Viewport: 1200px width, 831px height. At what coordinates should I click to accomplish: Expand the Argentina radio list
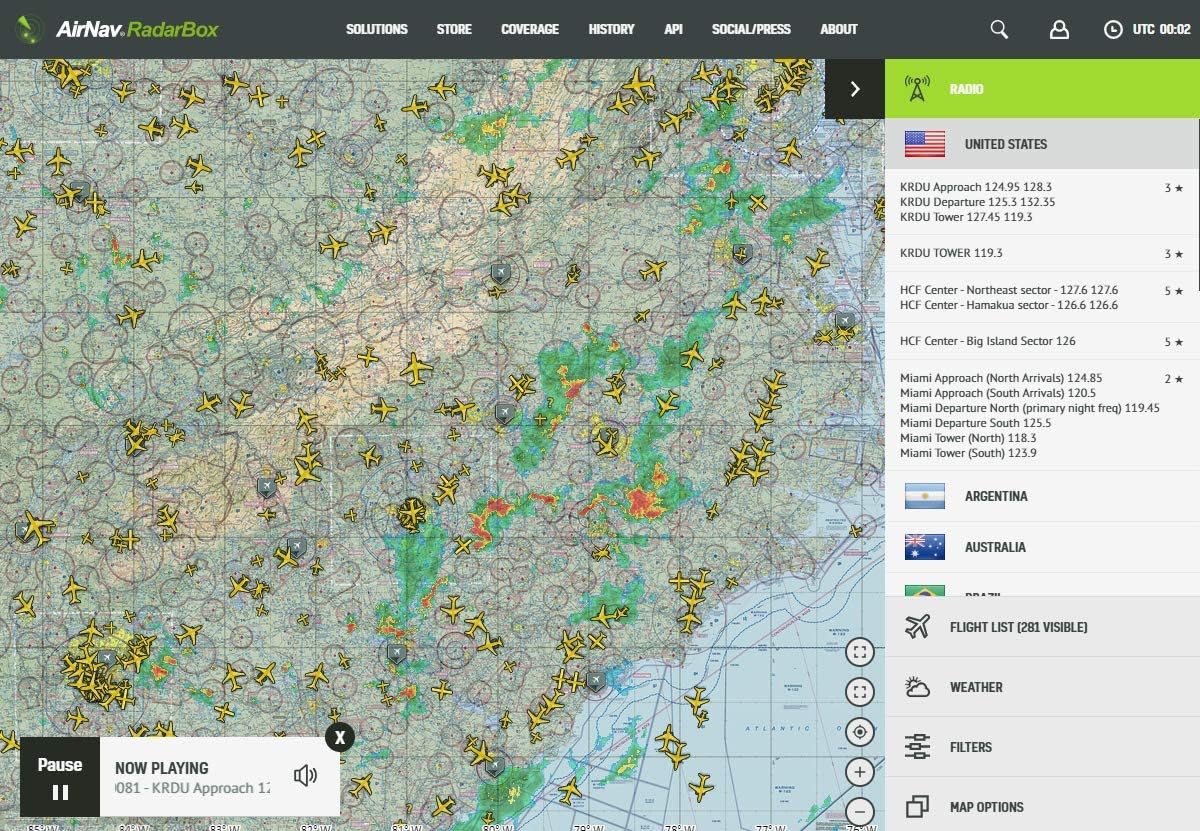(x=995, y=496)
